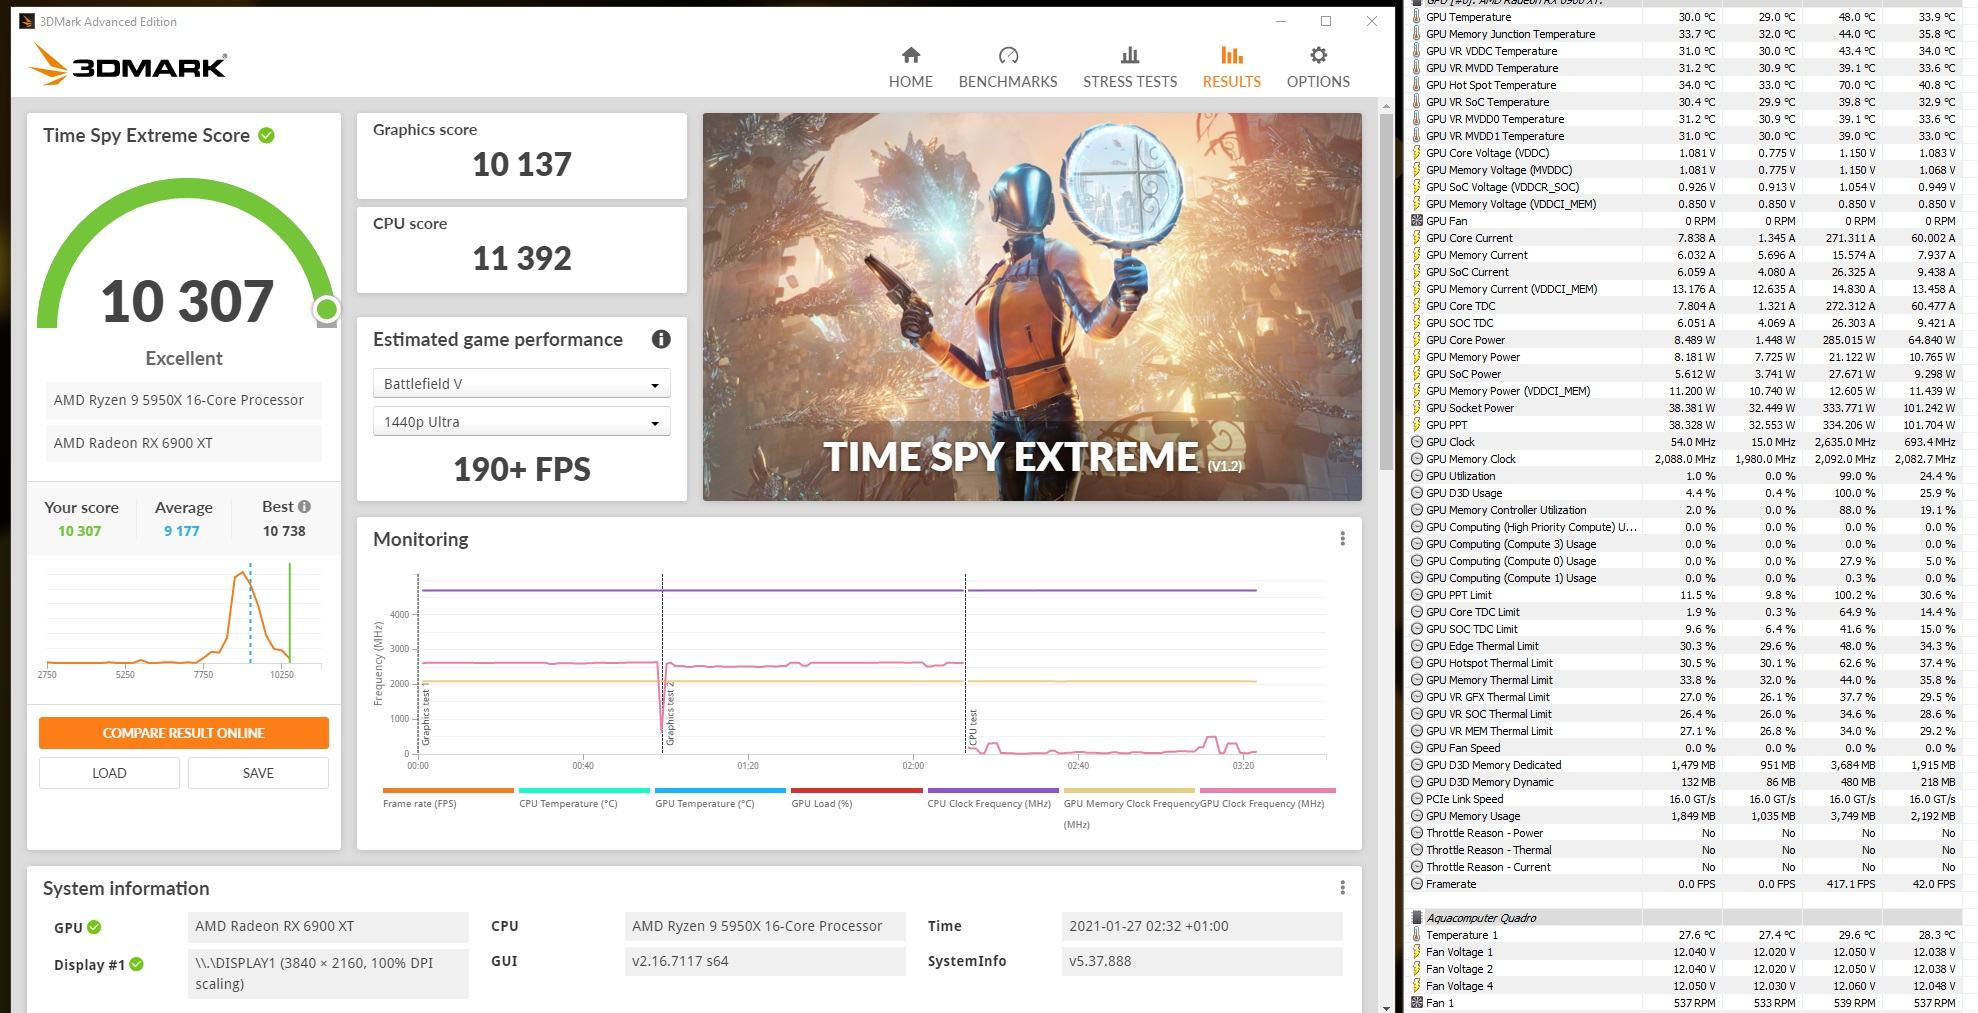The image size is (1978, 1013).
Task: Click the estimated game performance info icon
Action: (661, 339)
